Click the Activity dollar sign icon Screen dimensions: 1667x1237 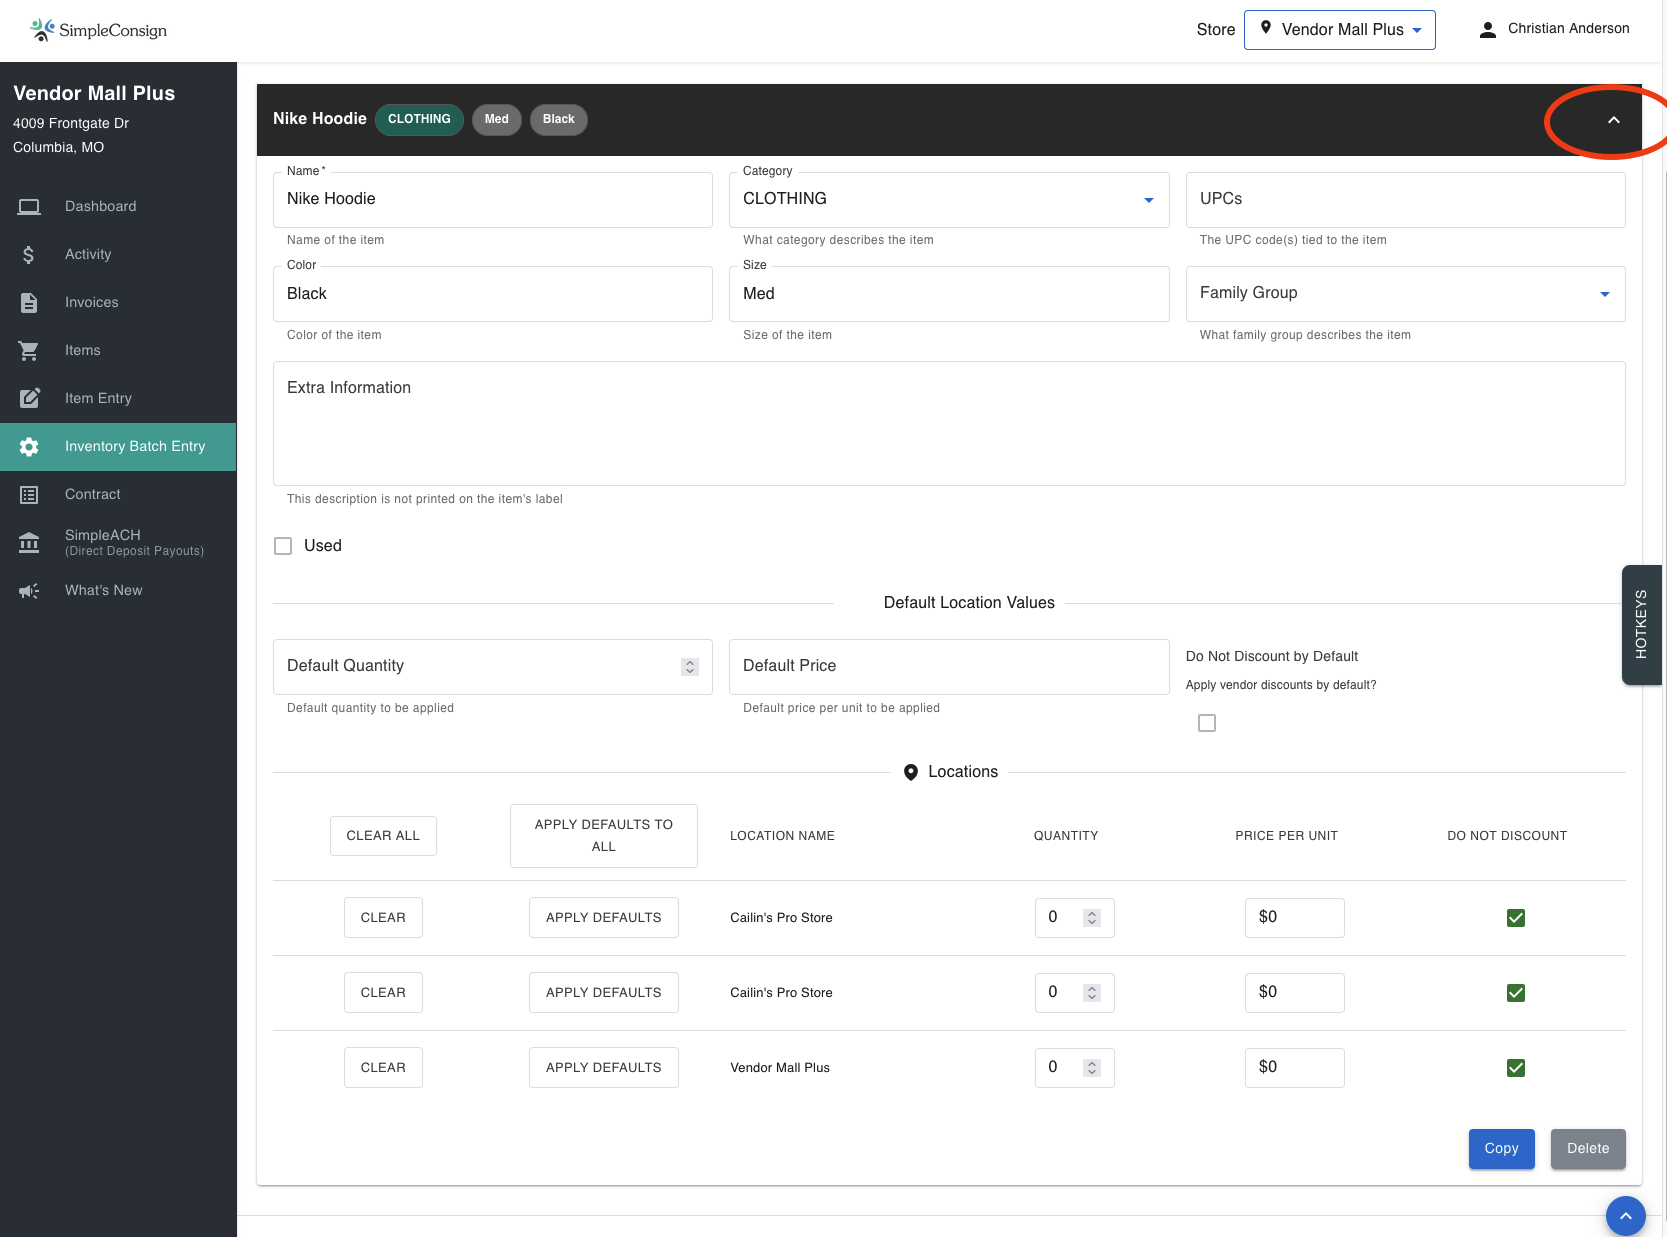coord(29,254)
